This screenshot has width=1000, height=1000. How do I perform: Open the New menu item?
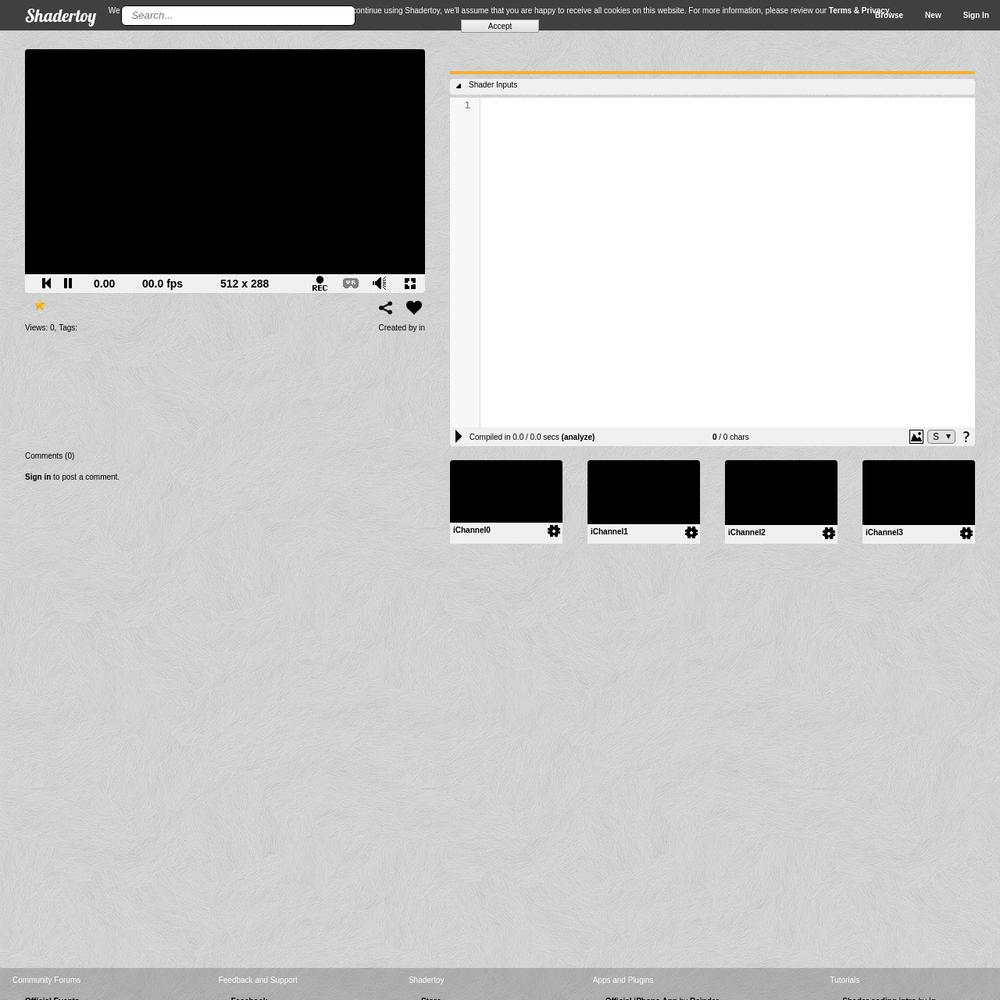click(932, 15)
